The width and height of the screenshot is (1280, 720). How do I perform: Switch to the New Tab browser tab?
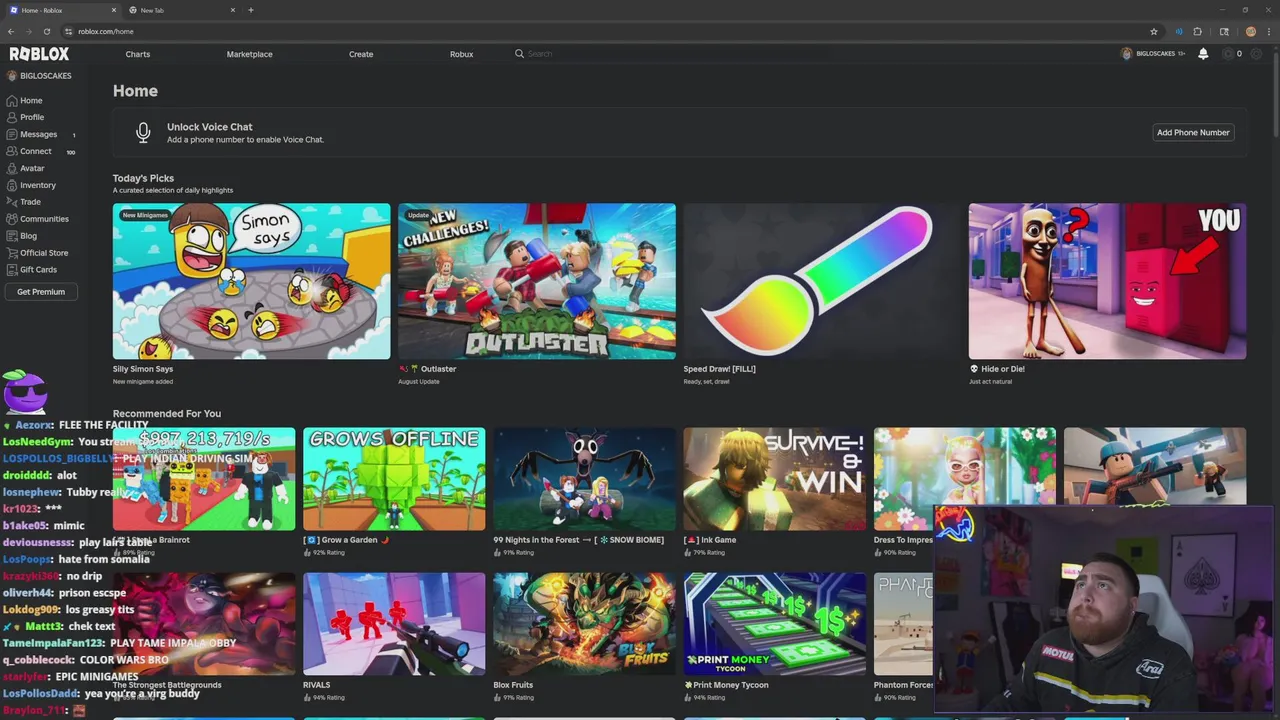183,10
